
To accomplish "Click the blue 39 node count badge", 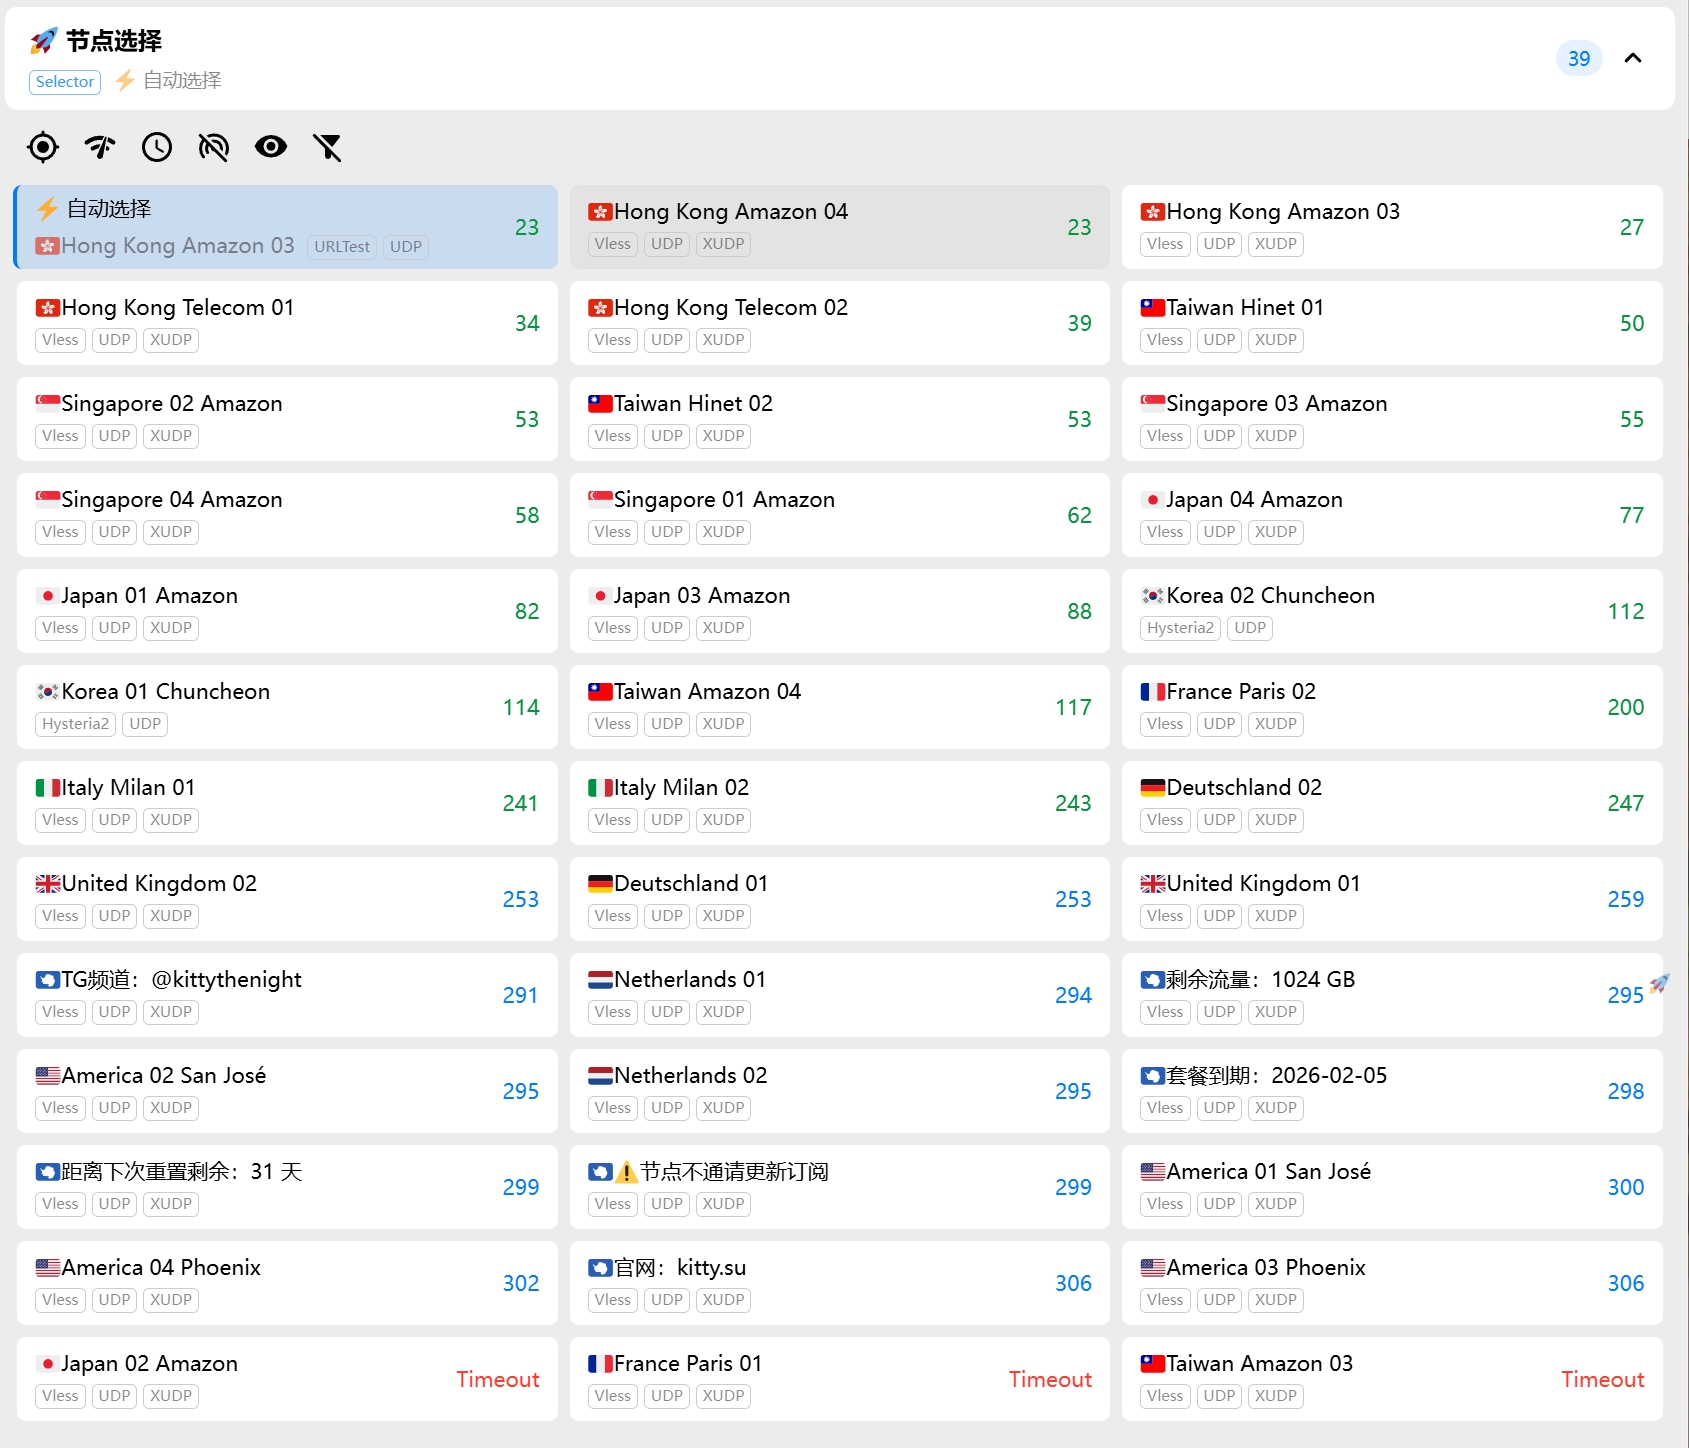I will click(x=1579, y=58).
